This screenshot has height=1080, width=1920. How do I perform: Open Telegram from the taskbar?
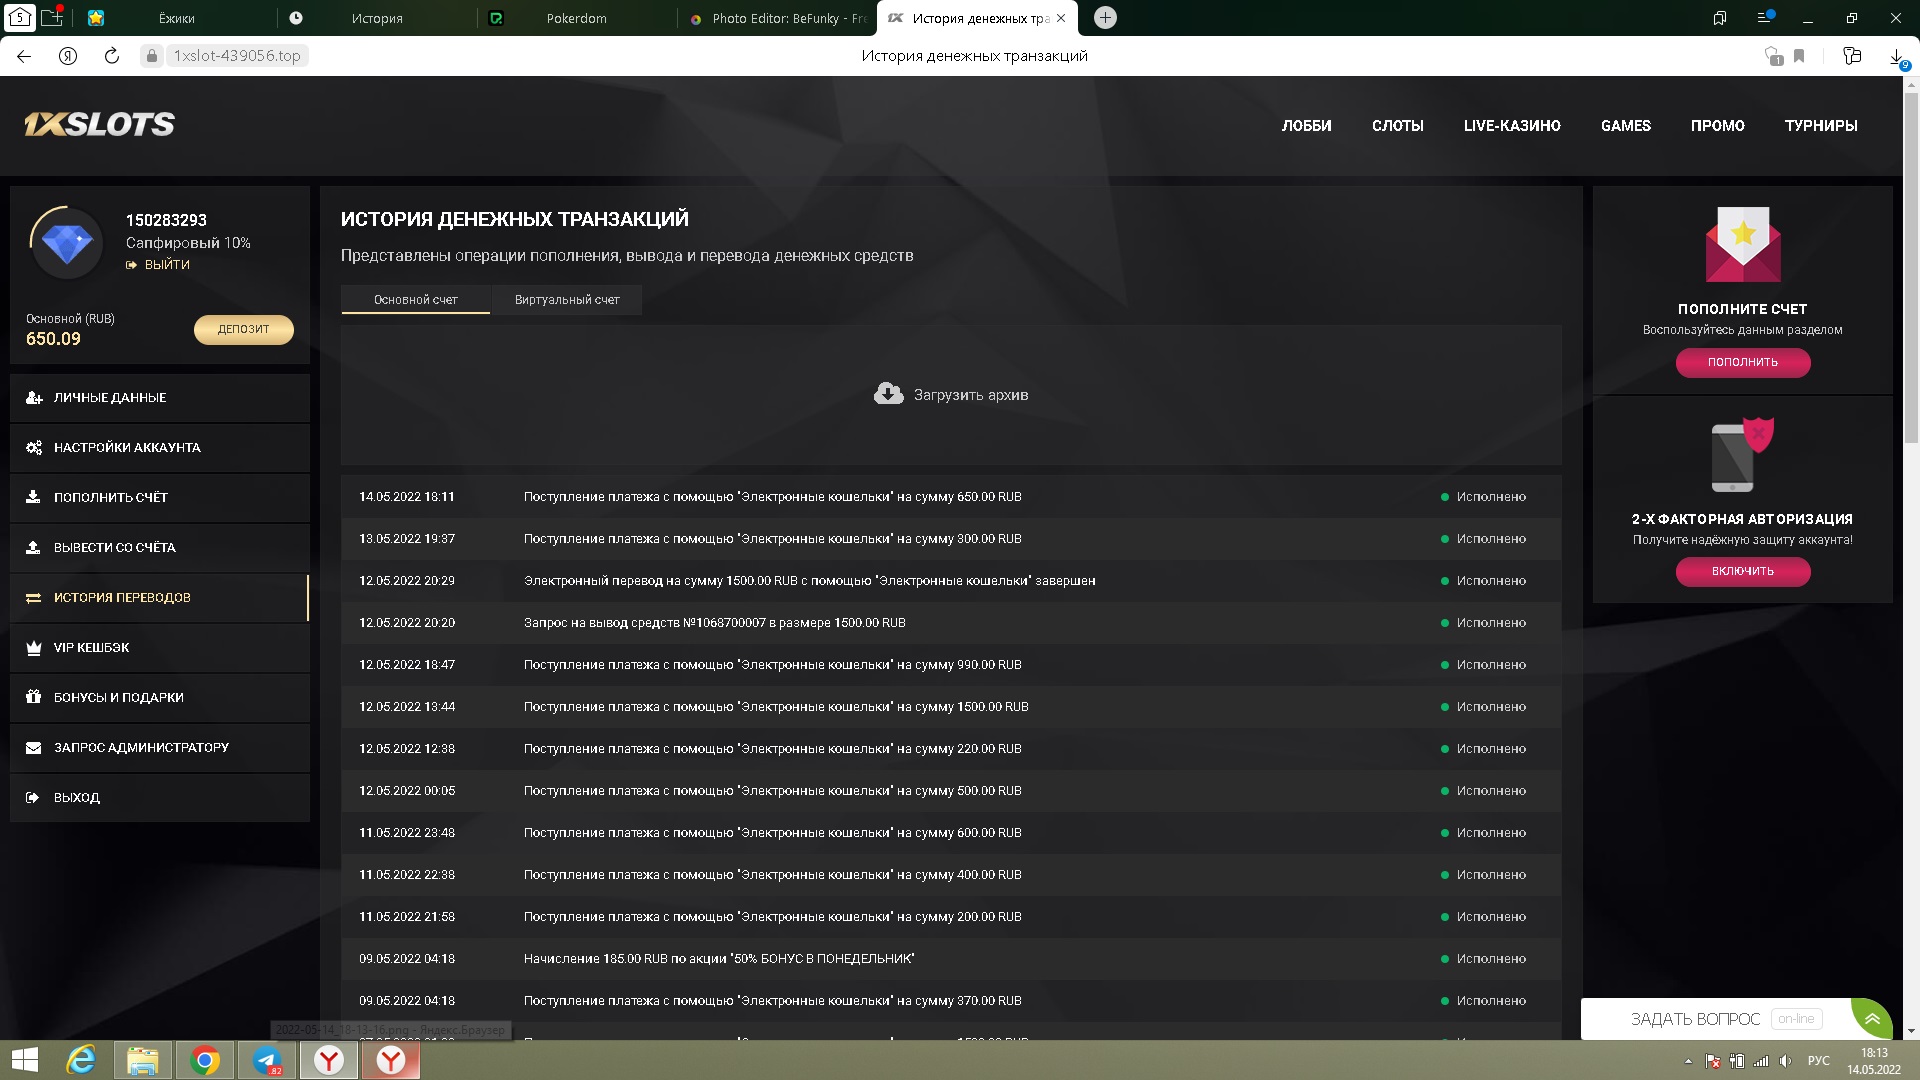(x=267, y=1060)
